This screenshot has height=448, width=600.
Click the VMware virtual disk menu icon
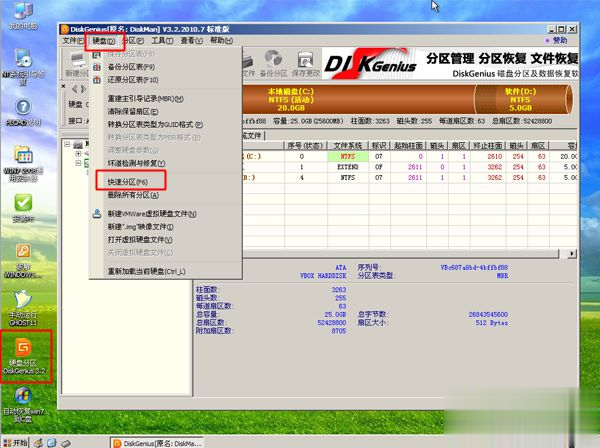point(97,213)
